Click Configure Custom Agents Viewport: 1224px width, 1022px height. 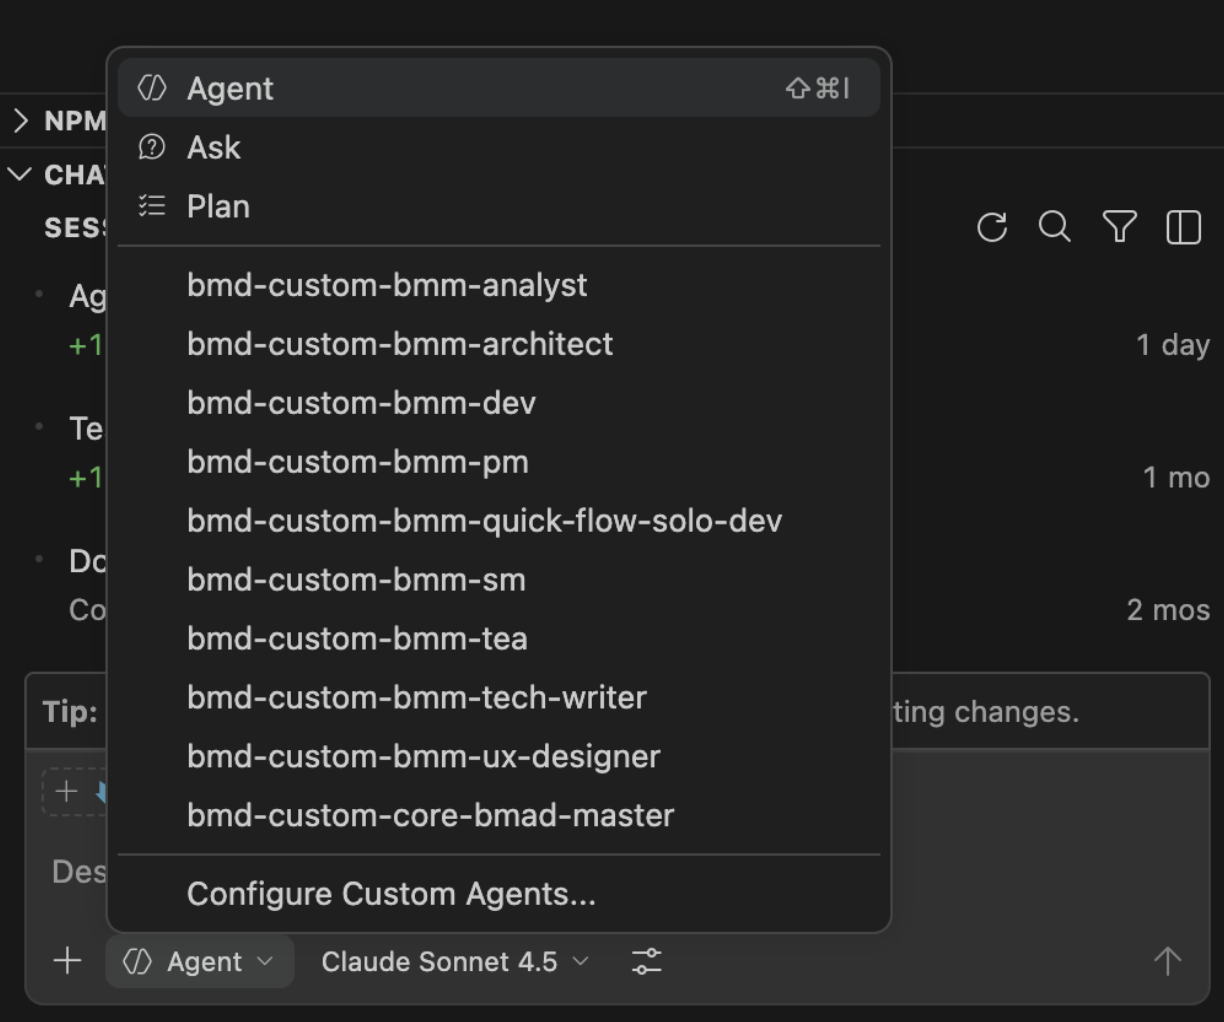click(391, 894)
